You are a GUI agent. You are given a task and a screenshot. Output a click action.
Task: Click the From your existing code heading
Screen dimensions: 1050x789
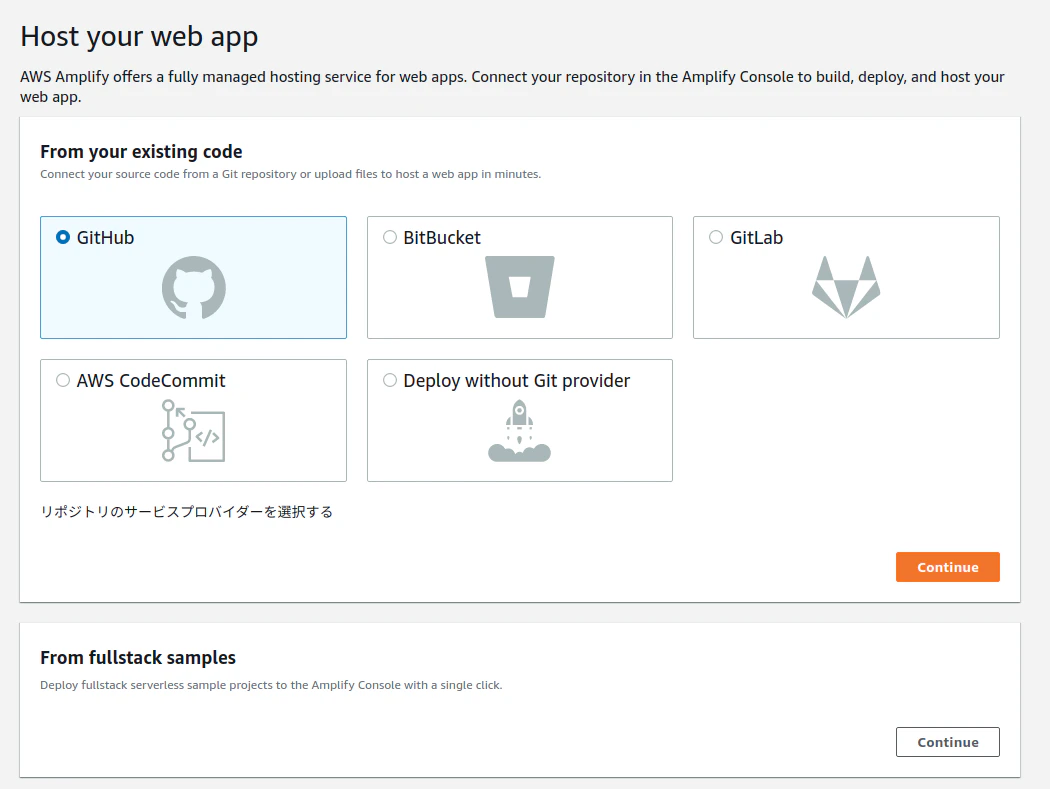click(141, 152)
